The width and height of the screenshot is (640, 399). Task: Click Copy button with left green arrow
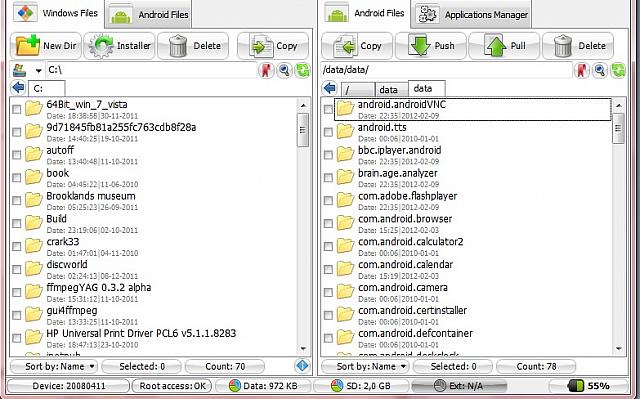click(x=357, y=46)
